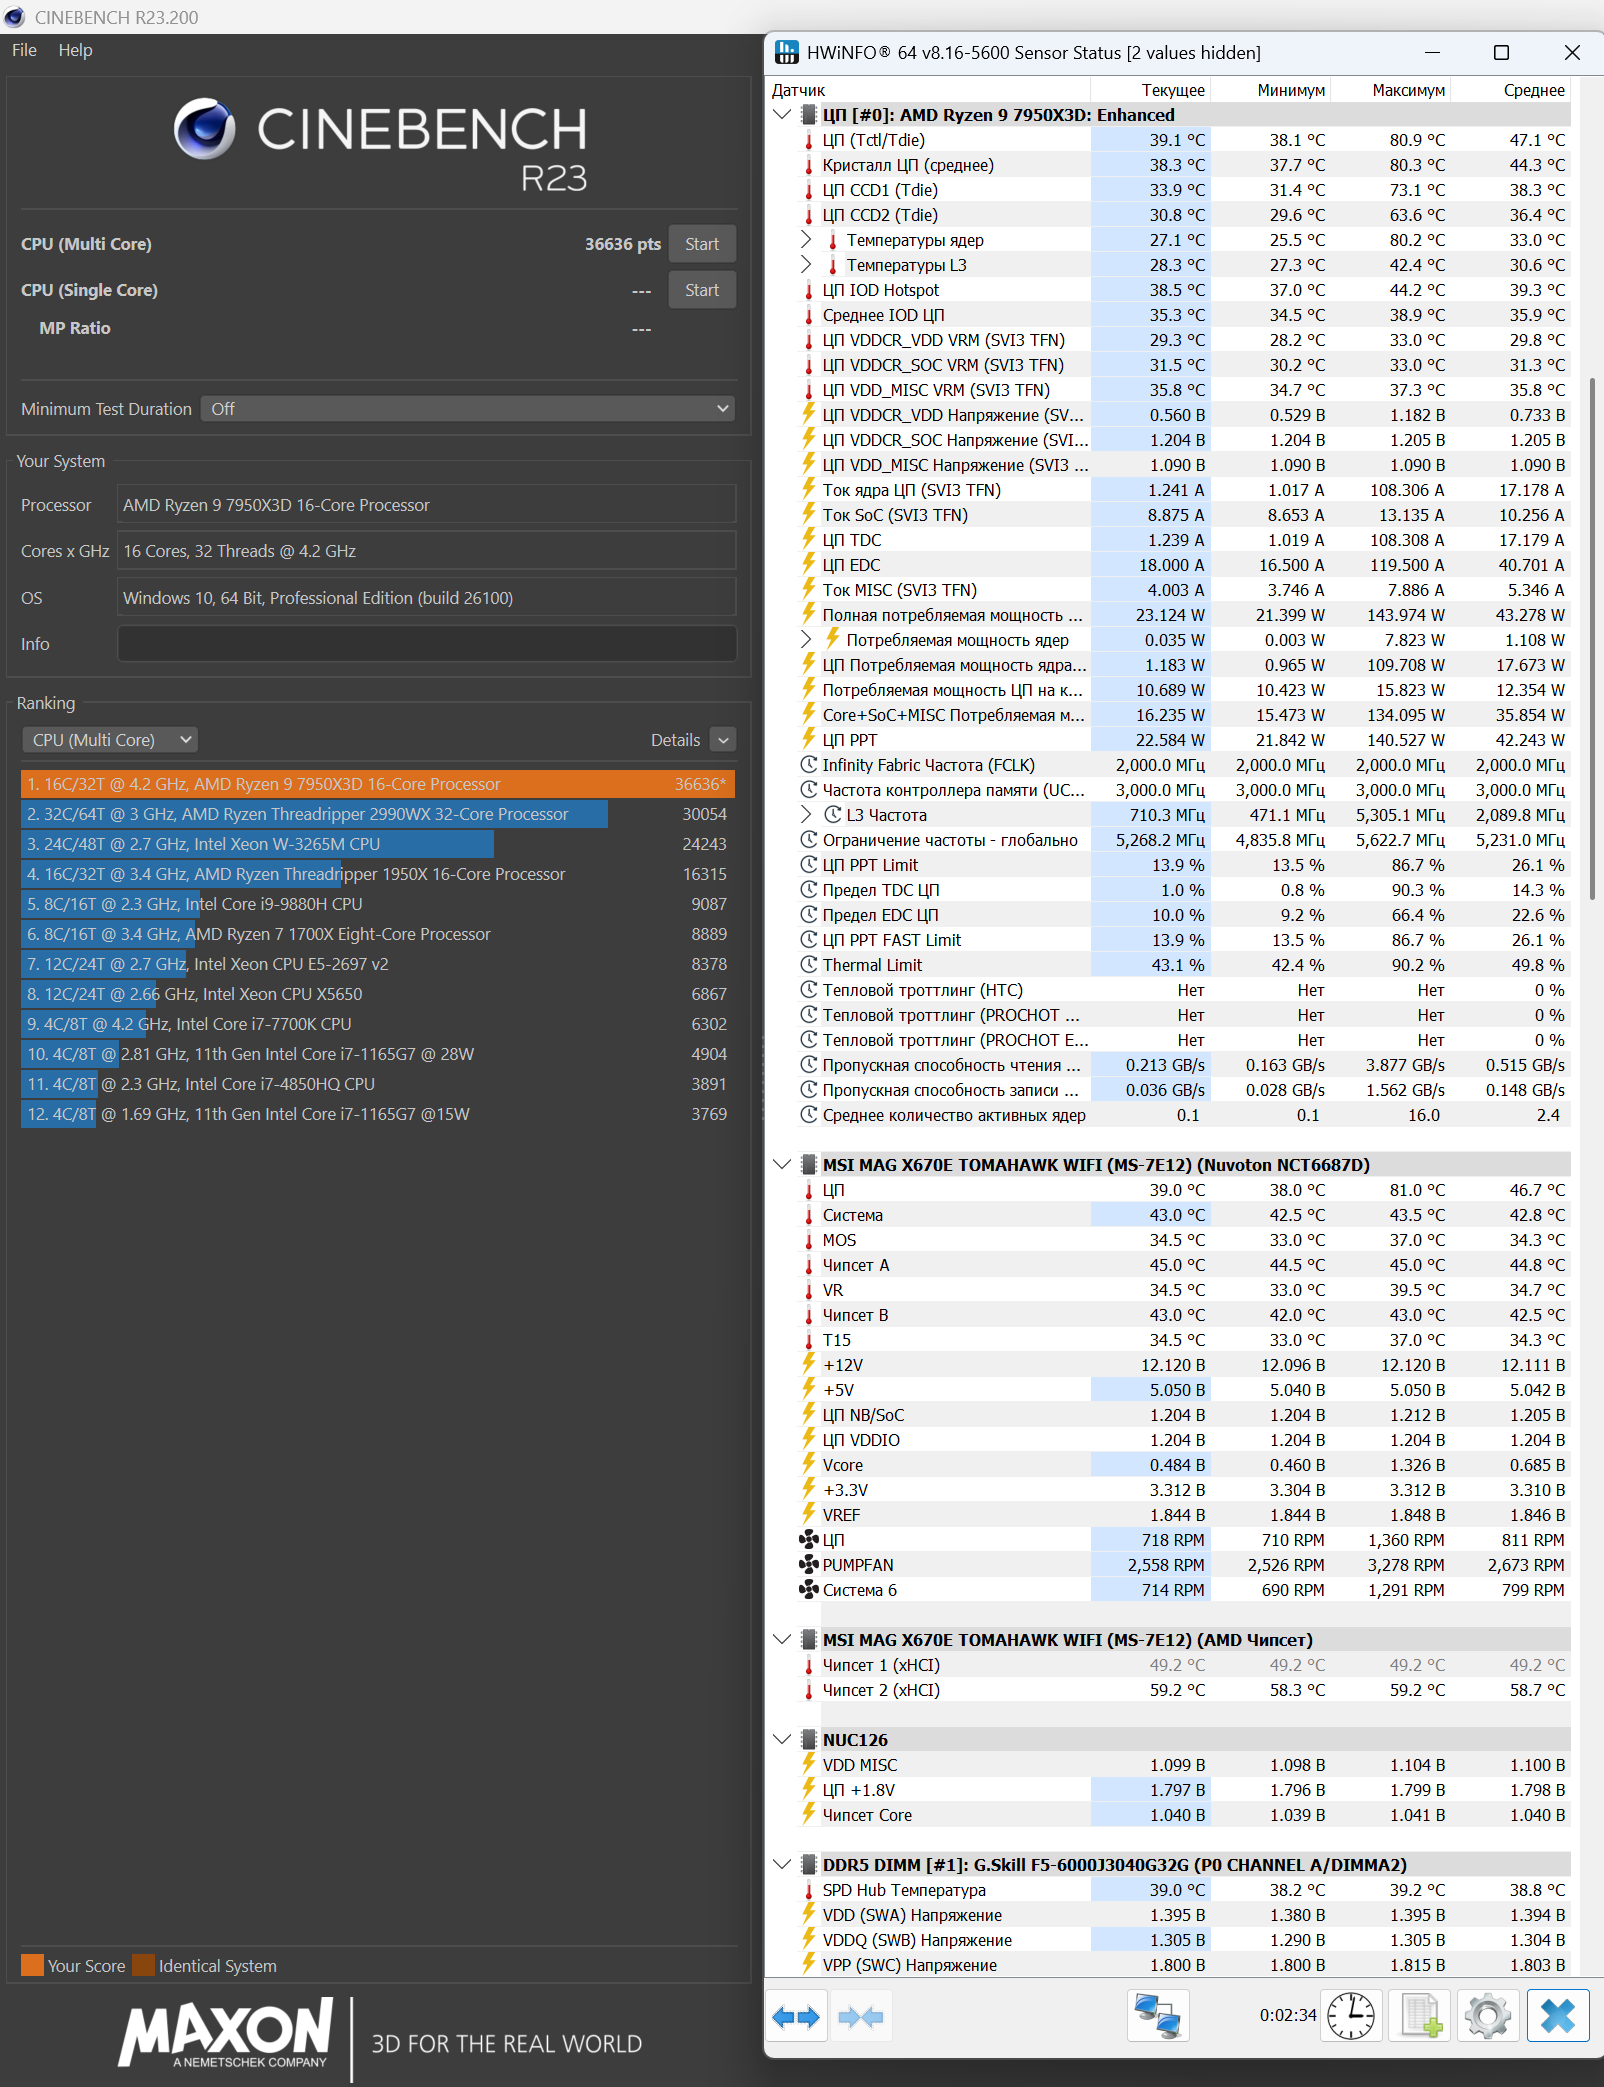Open HWiNFO sensor settings gear icon
Screen dimensions: 1604x2087
click(x=1487, y=2016)
